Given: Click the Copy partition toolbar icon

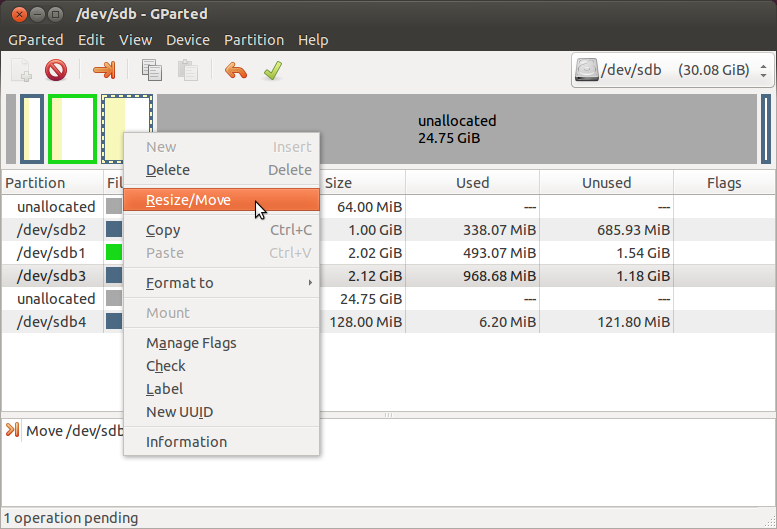Looking at the screenshot, I should pos(152,70).
